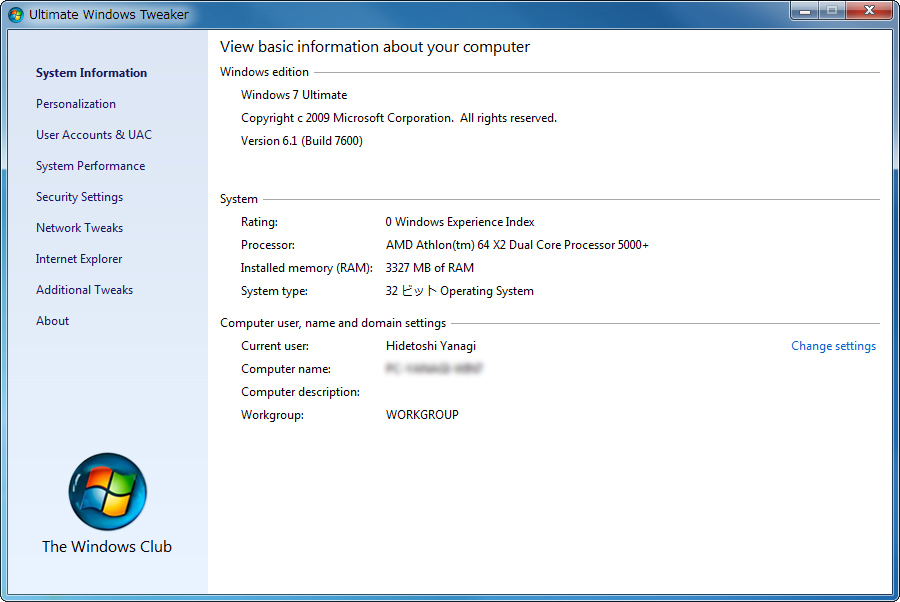Screen dimensions: 900x602
Task: Switch to Network Tweaks
Action: (79, 228)
